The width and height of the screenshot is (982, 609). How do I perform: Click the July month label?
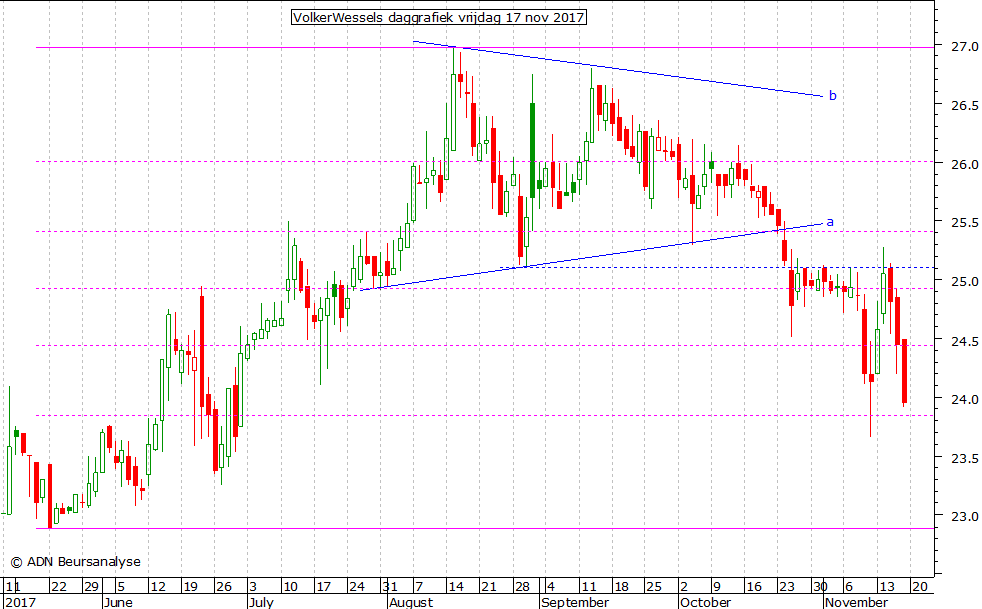point(260,602)
